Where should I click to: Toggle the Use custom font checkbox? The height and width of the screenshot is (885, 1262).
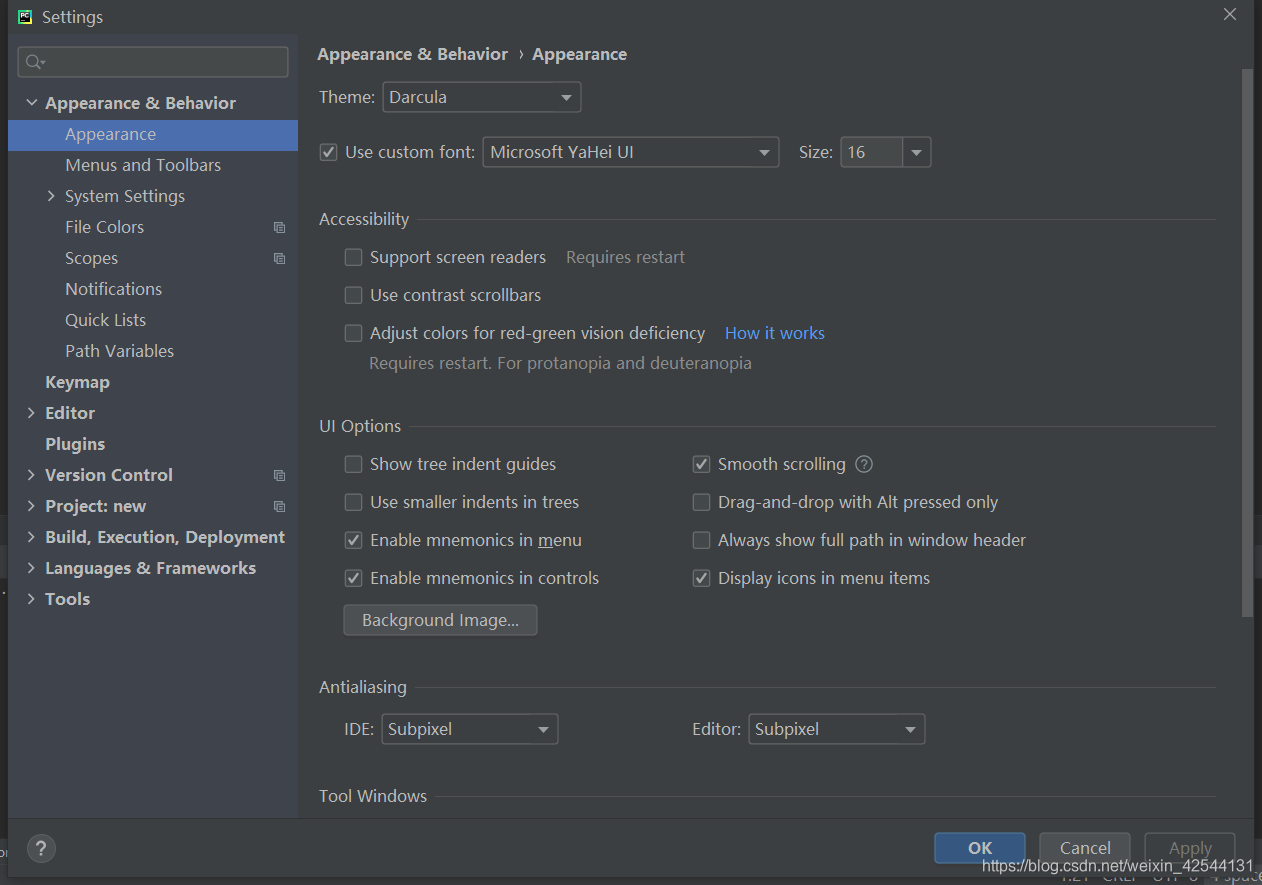pyautogui.click(x=328, y=152)
